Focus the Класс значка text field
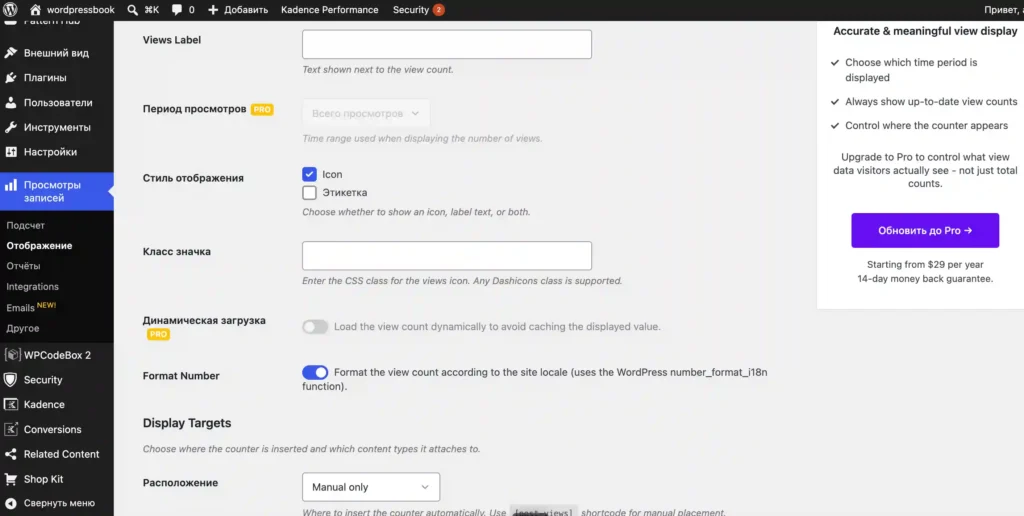Image resolution: width=1024 pixels, height=516 pixels. (447, 255)
